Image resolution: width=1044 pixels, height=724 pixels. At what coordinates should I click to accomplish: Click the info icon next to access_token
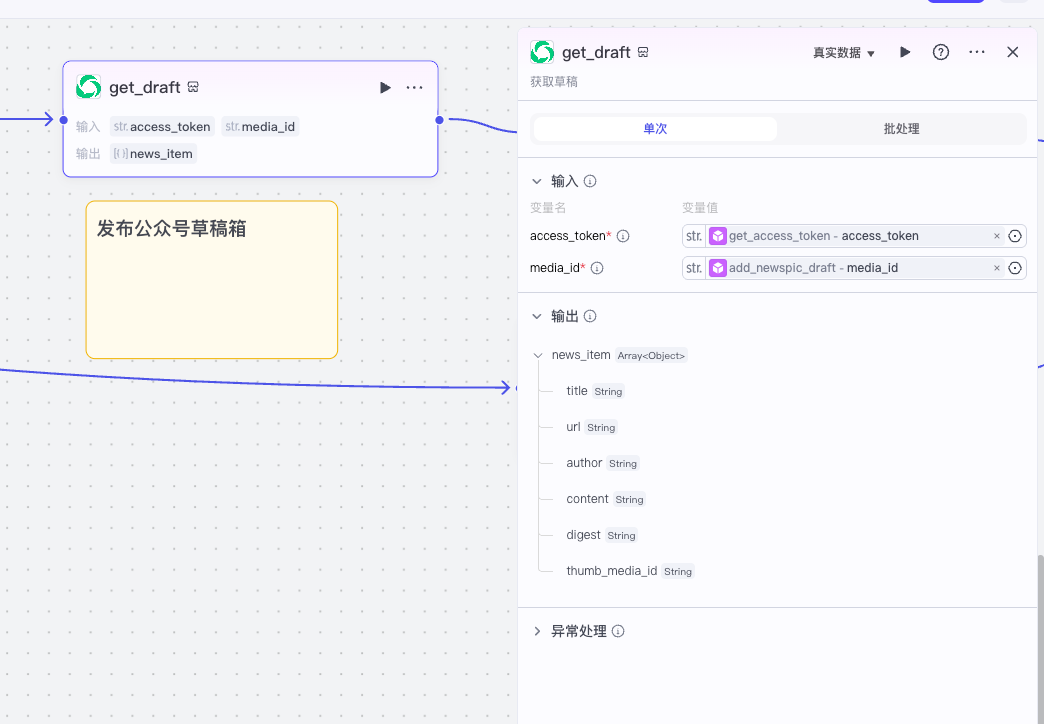623,236
